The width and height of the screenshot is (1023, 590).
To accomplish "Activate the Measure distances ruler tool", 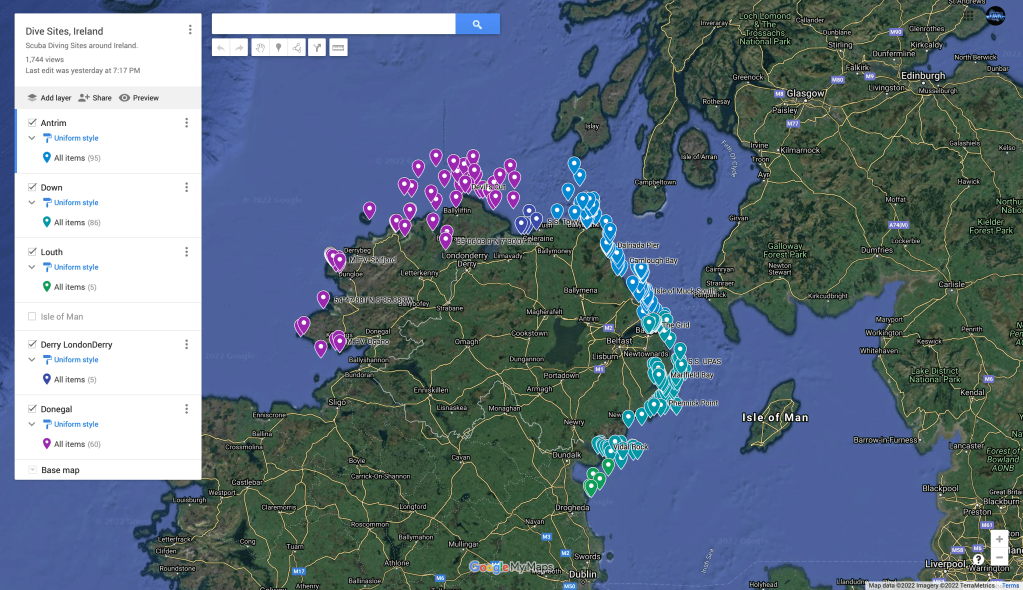I will click(338, 47).
